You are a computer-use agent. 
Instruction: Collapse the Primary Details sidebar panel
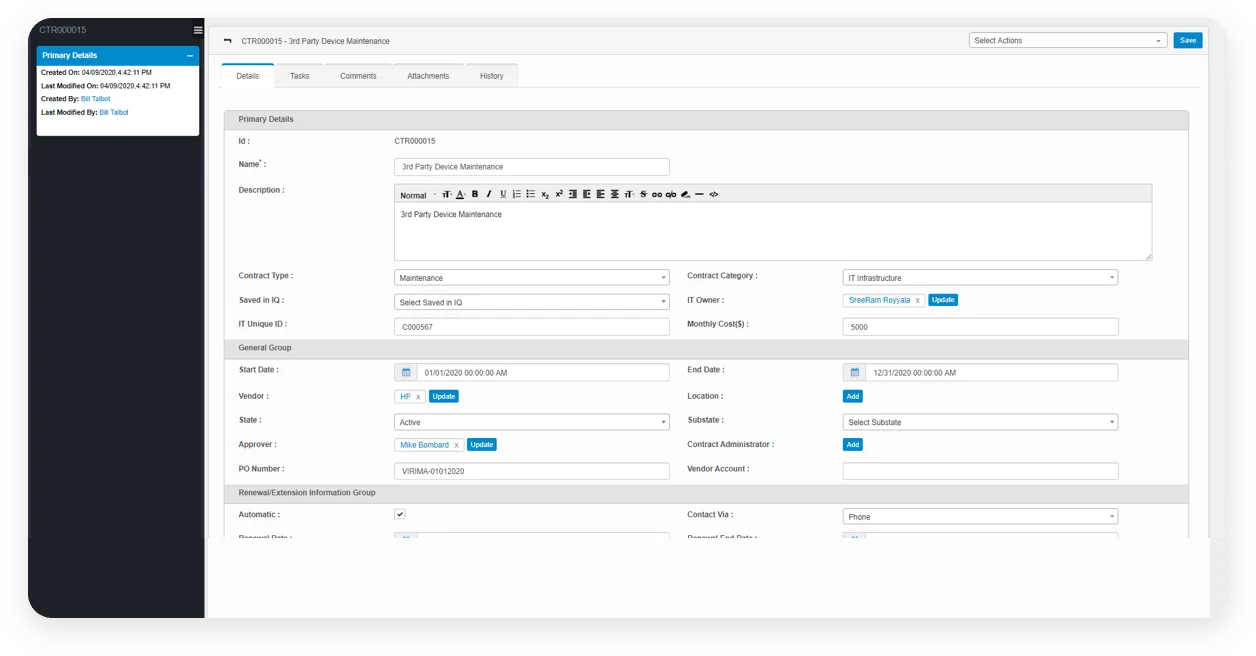tap(190, 56)
